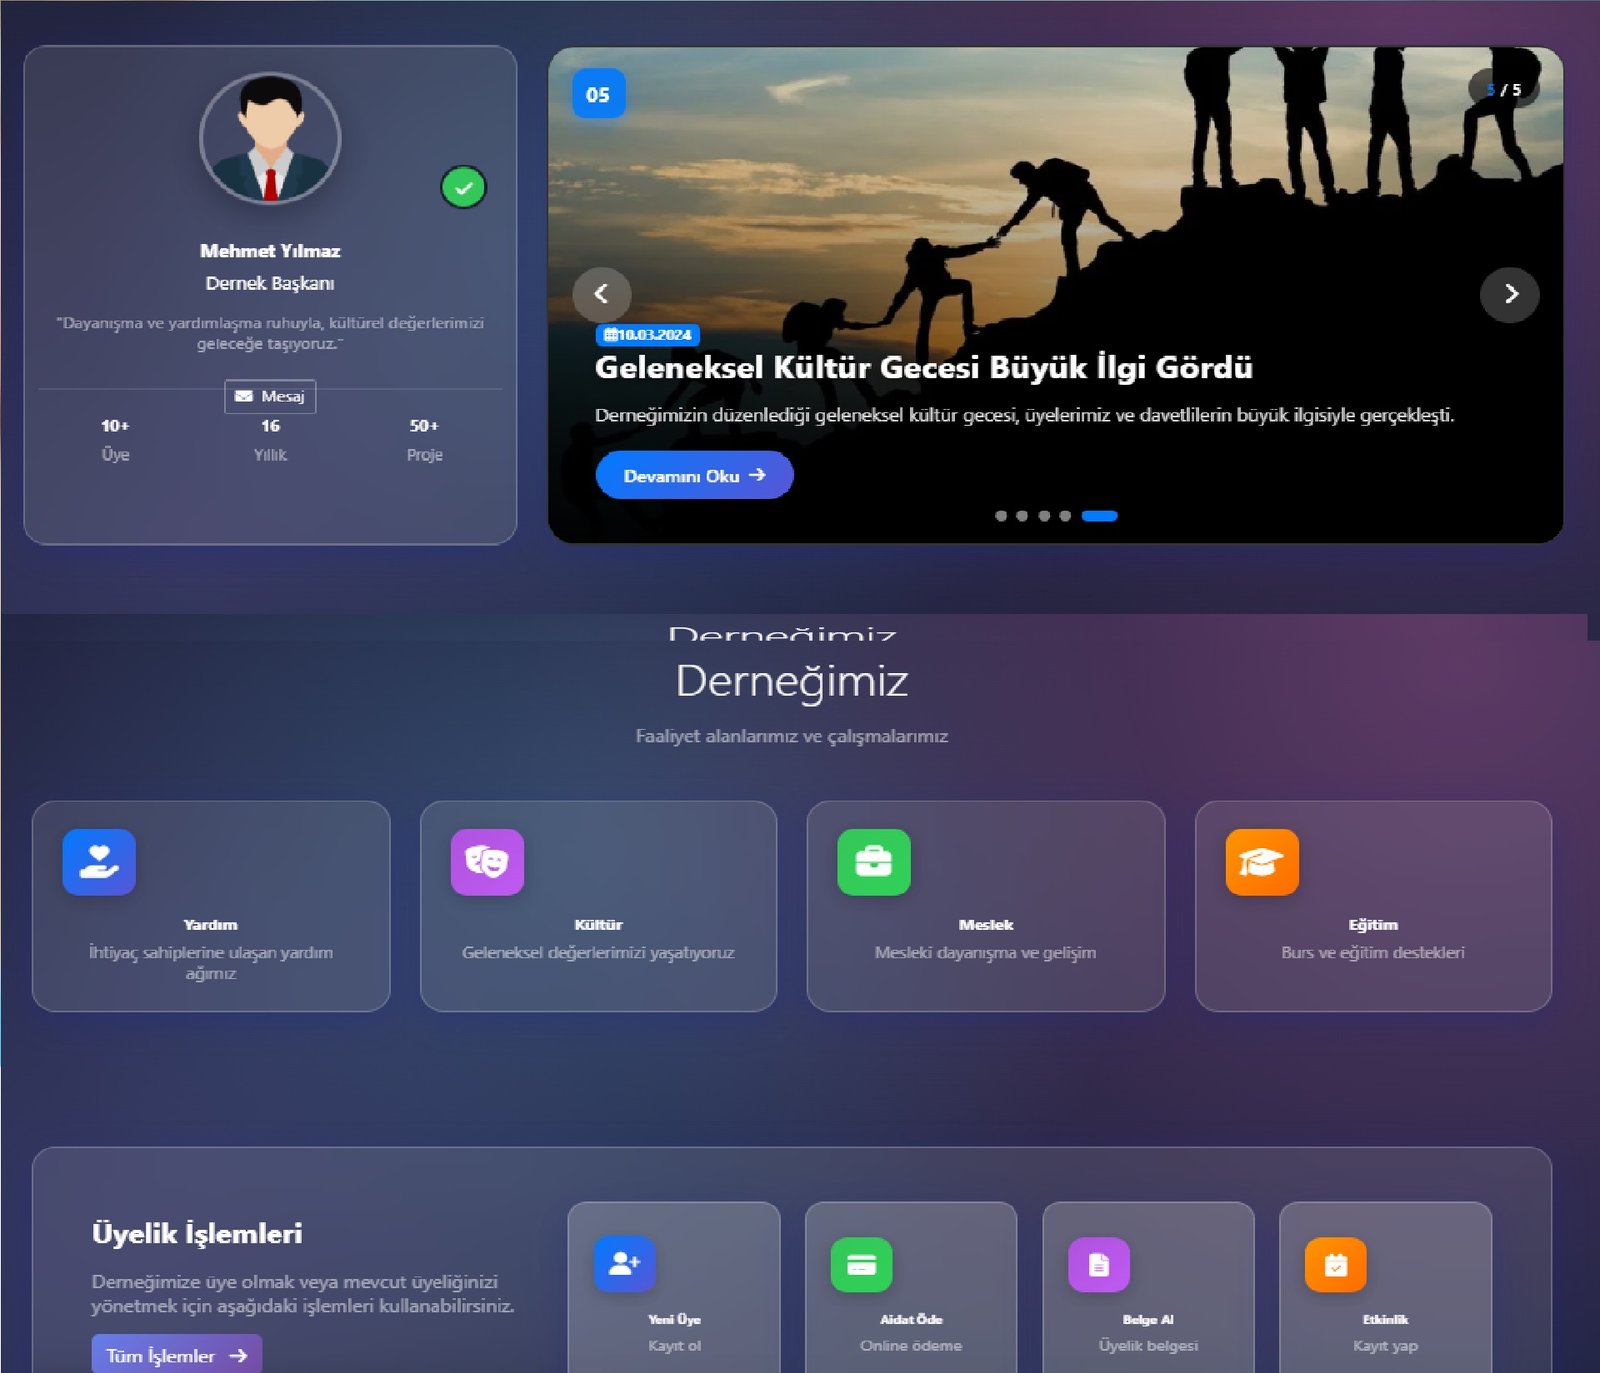Click the Yardım hand-heart icon
The width and height of the screenshot is (1600, 1373).
[99, 862]
